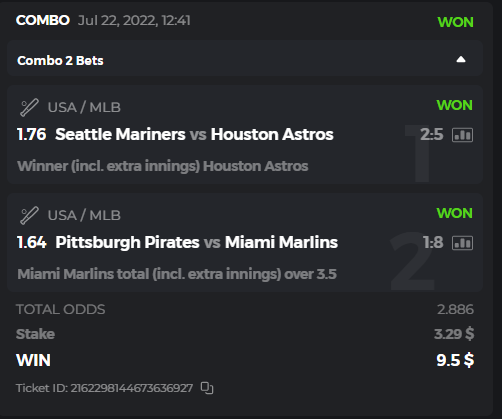The height and width of the screenshot is (419, 502).
Task: Open Pittsburgh Pirates vs Miami Marlins match
Action: (x=197, y=242)
